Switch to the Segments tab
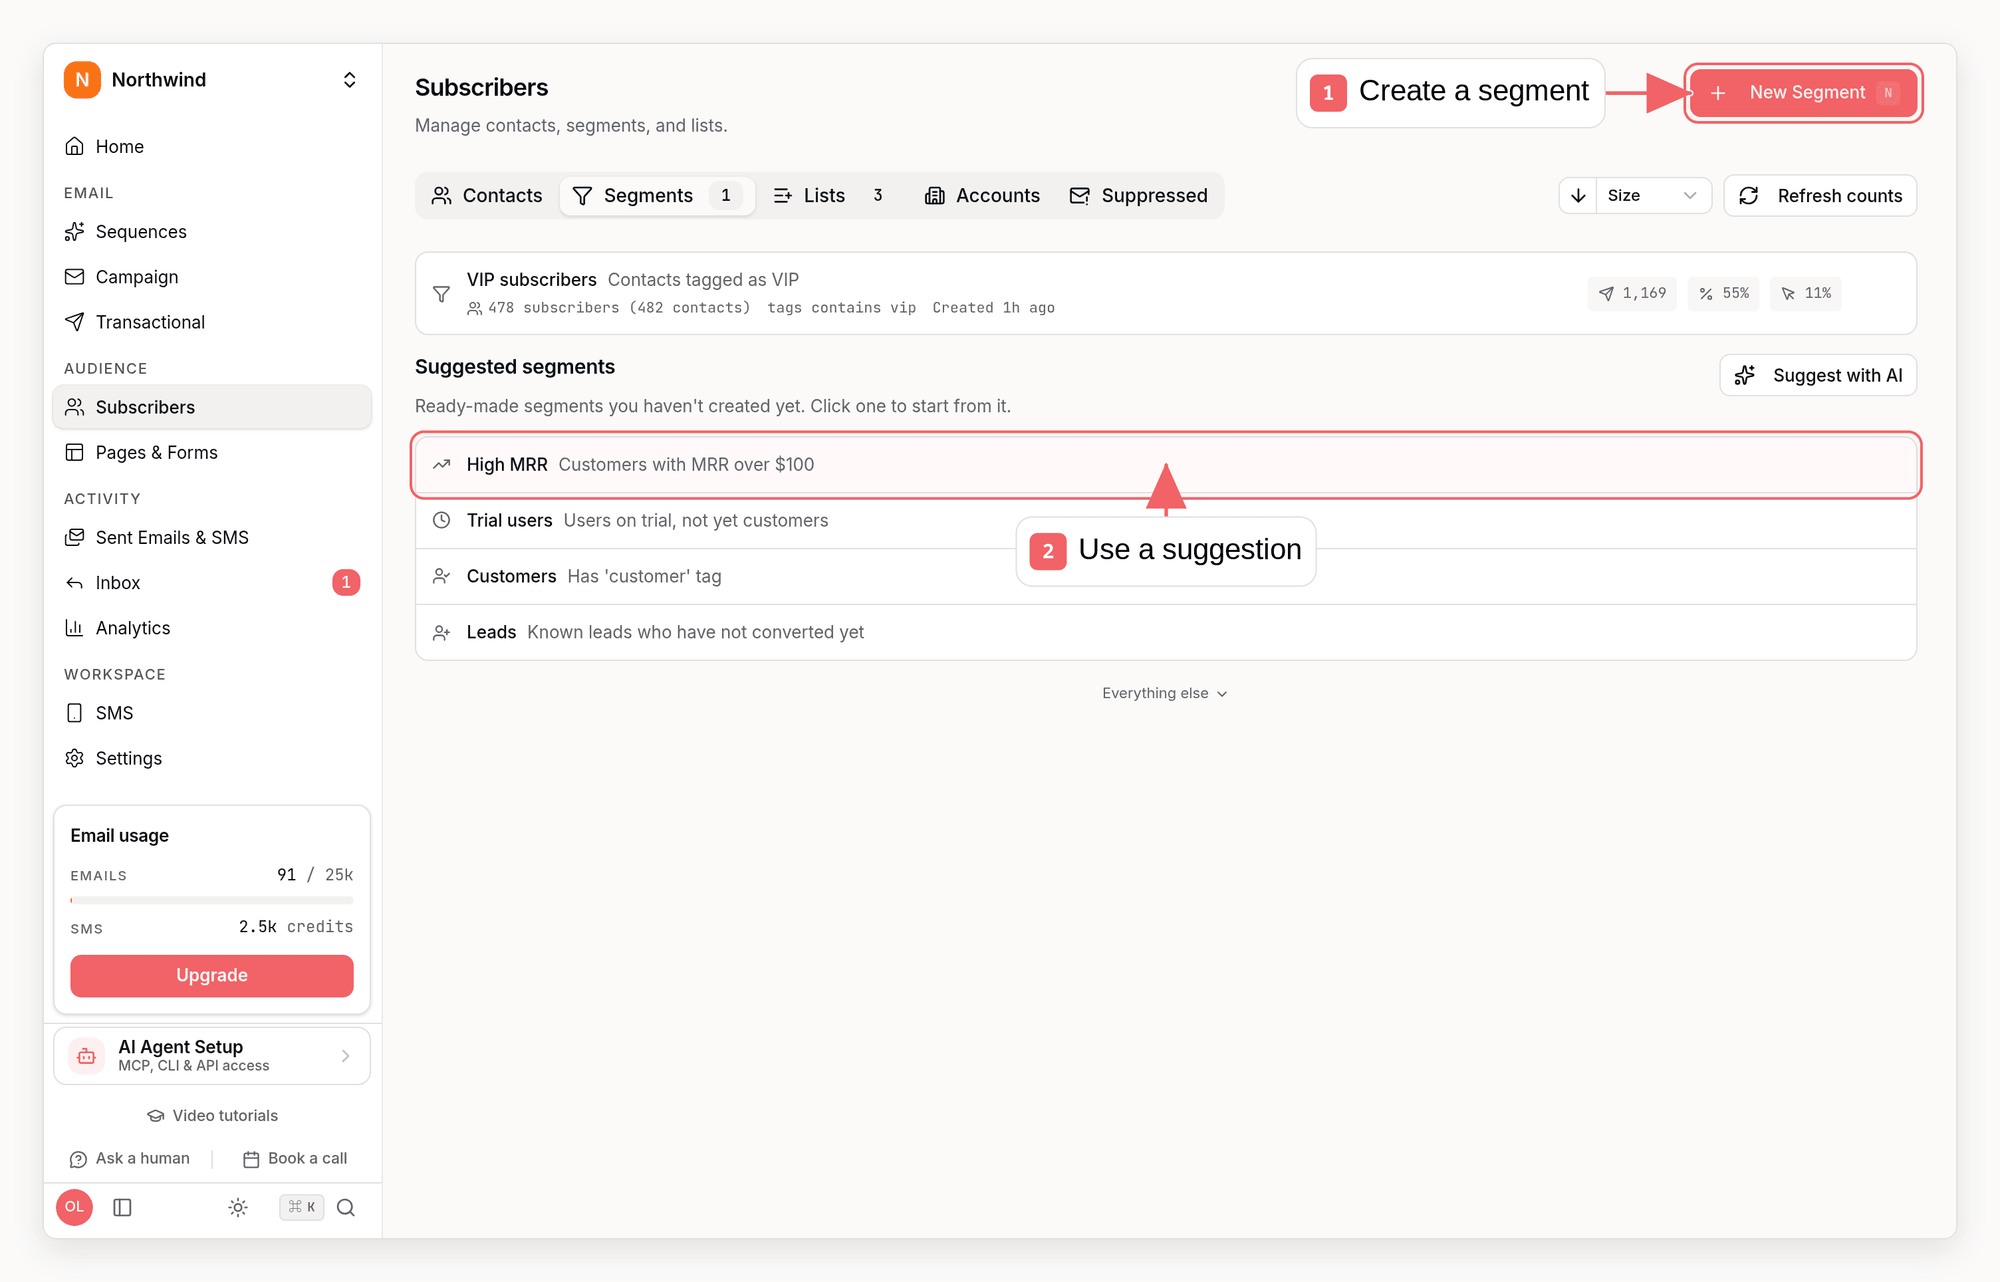The width and height of the screenshot is (2000, 1282). 657,196
